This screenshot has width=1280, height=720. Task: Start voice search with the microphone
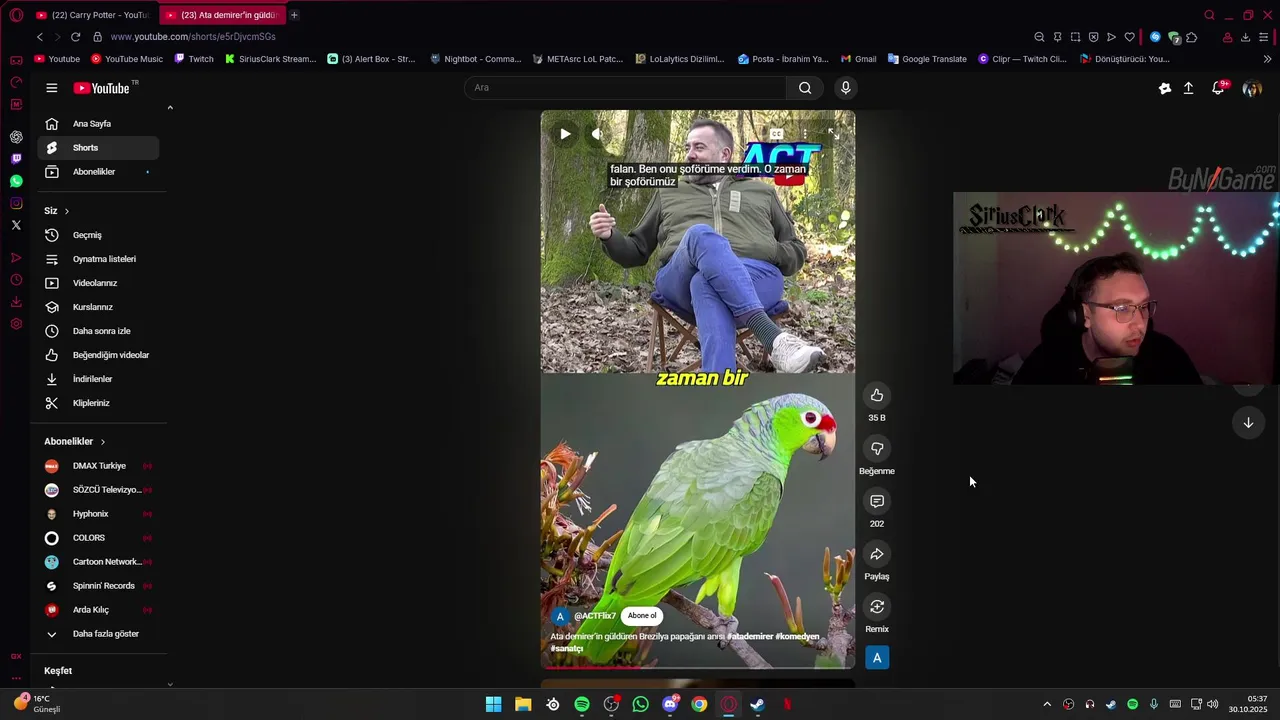coord(846,88)
